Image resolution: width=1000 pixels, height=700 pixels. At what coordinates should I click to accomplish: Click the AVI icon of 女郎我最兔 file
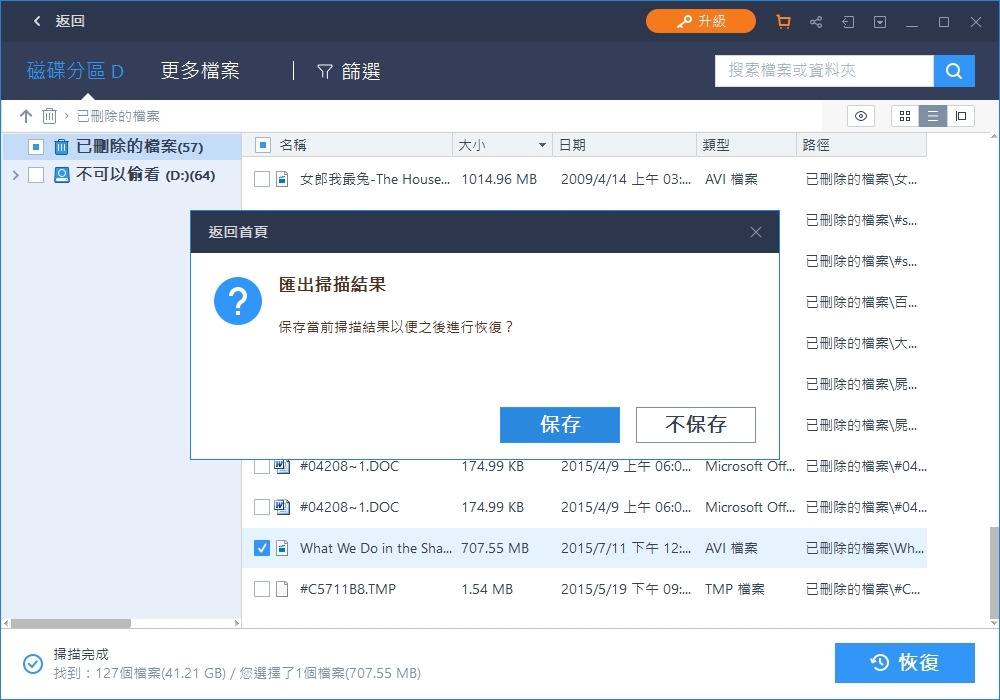(282, 179)
